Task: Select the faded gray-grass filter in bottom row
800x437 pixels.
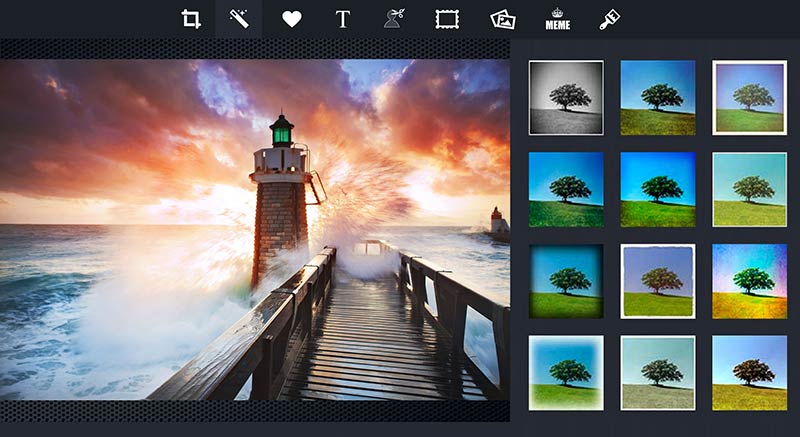Action: point(658,372)
